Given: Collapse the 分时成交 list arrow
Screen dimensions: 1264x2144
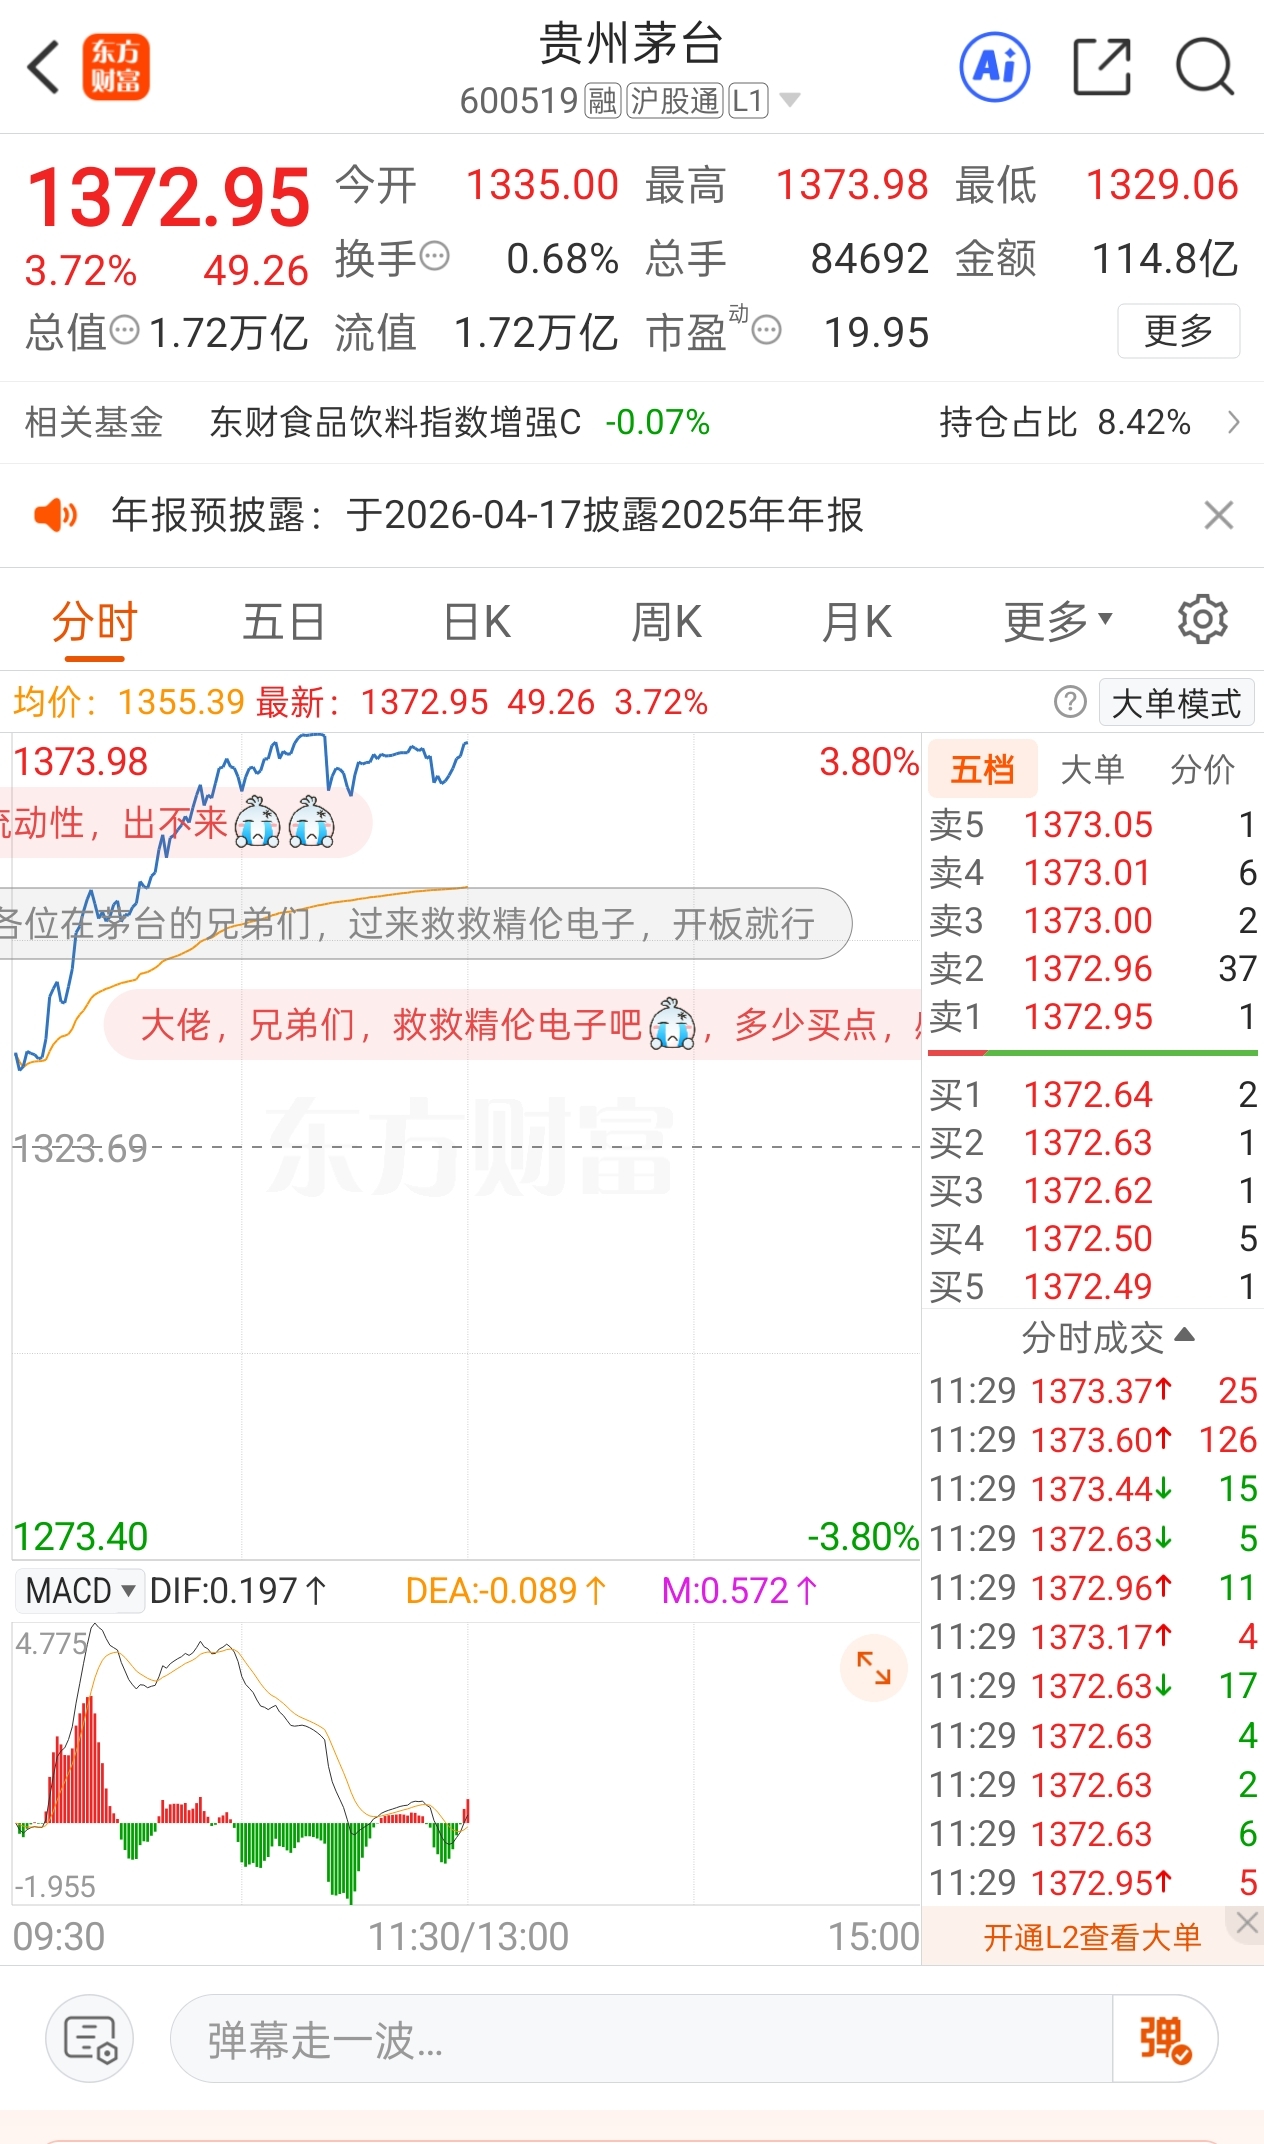Looking at the screenshot, I should pos(1185,1335).
